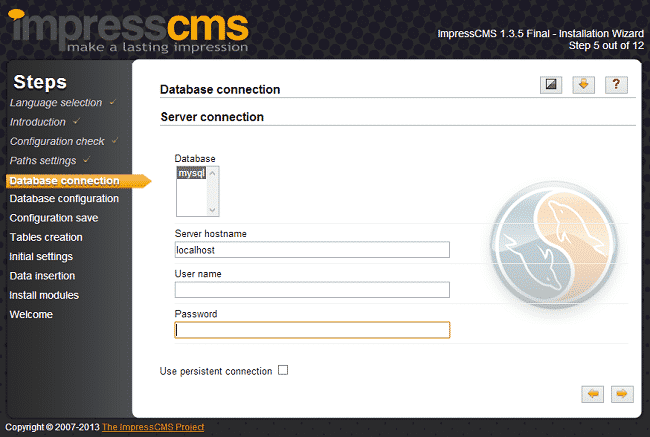This screenshot has width=650, height=437.
Task: Focus the Server hostname field
Action: coord(312,250)
